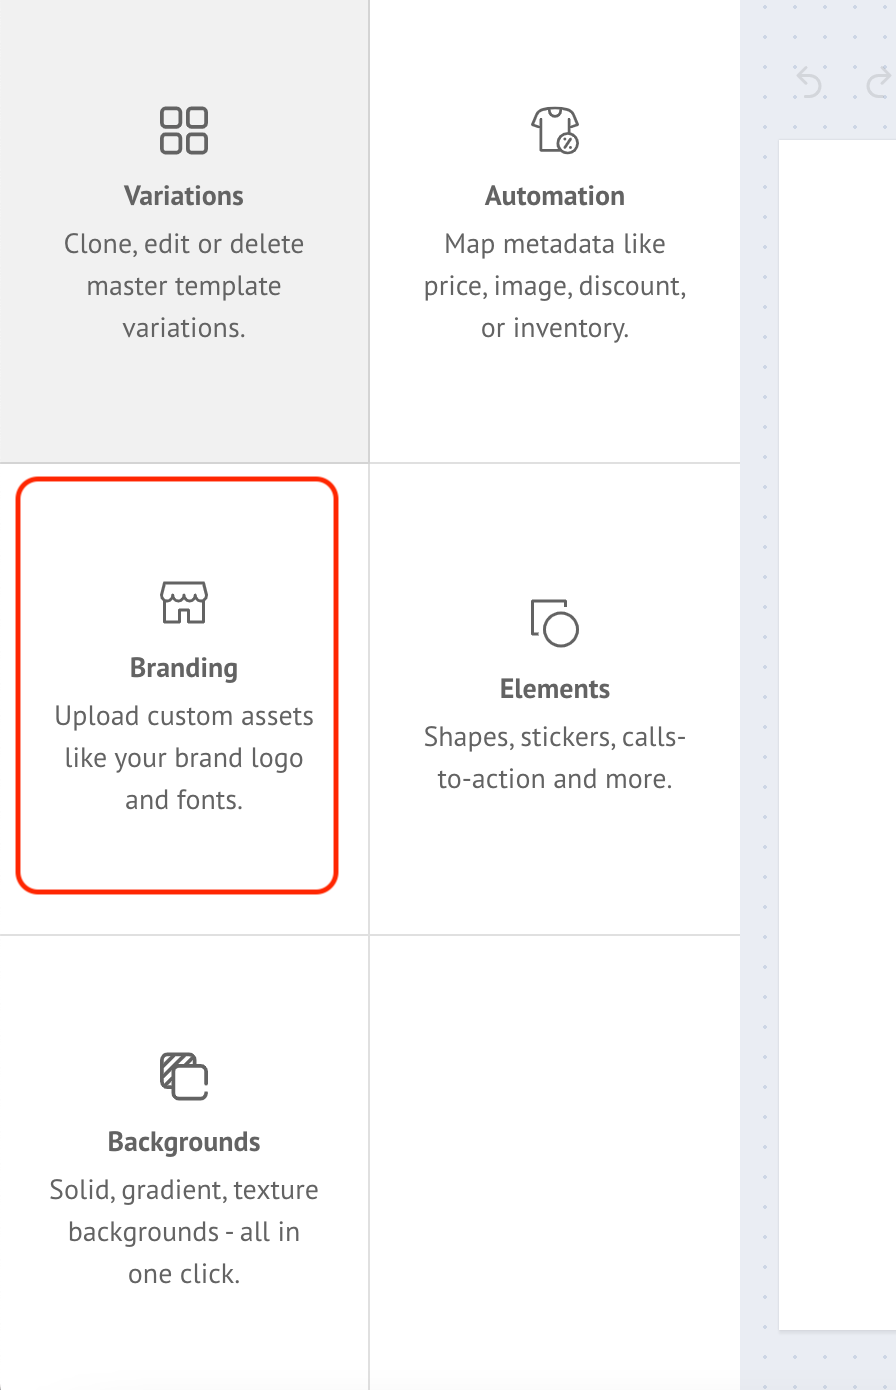Click "Shapes, stickers, calls-to-action" description

[555, 758]
